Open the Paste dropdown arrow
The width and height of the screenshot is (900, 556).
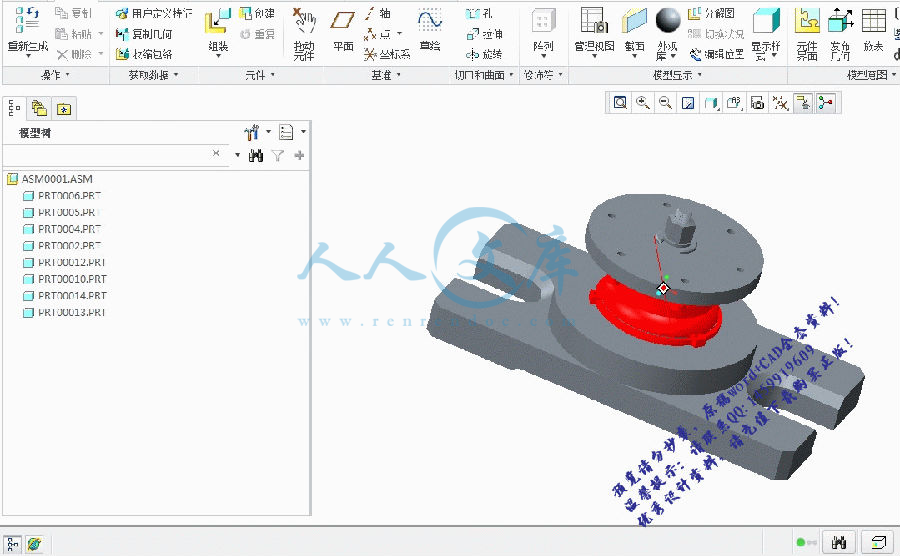[101, 34]
